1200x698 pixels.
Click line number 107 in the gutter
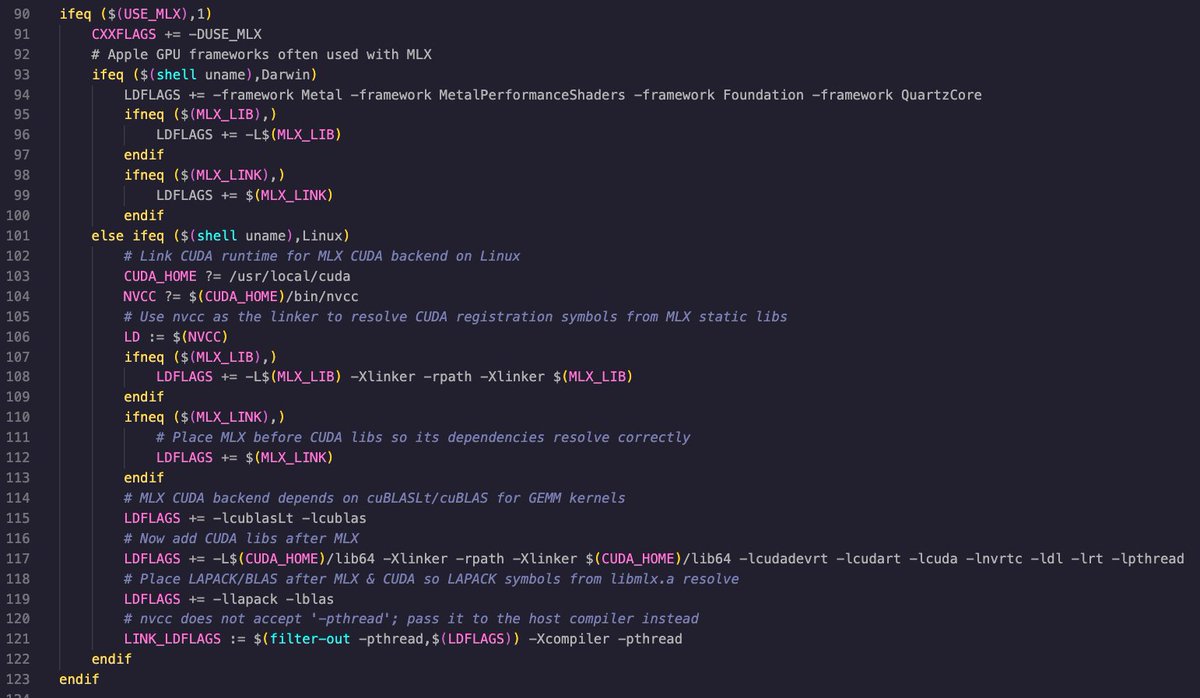[x=17, y=356]
